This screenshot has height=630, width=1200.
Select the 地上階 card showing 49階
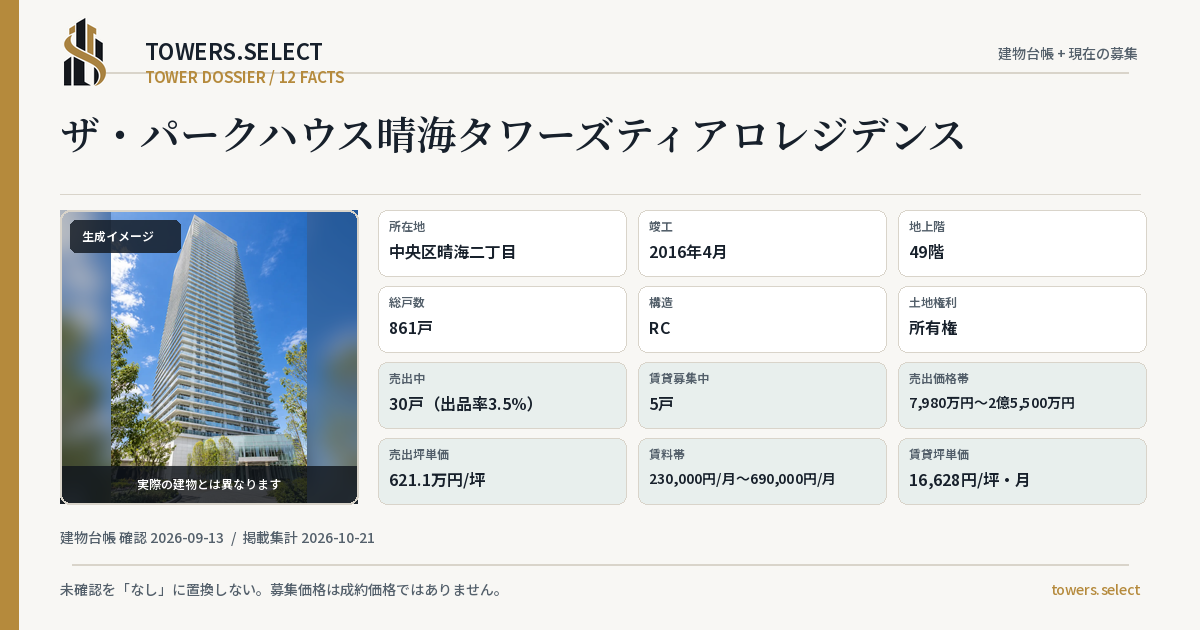[x=1022, y=243]
